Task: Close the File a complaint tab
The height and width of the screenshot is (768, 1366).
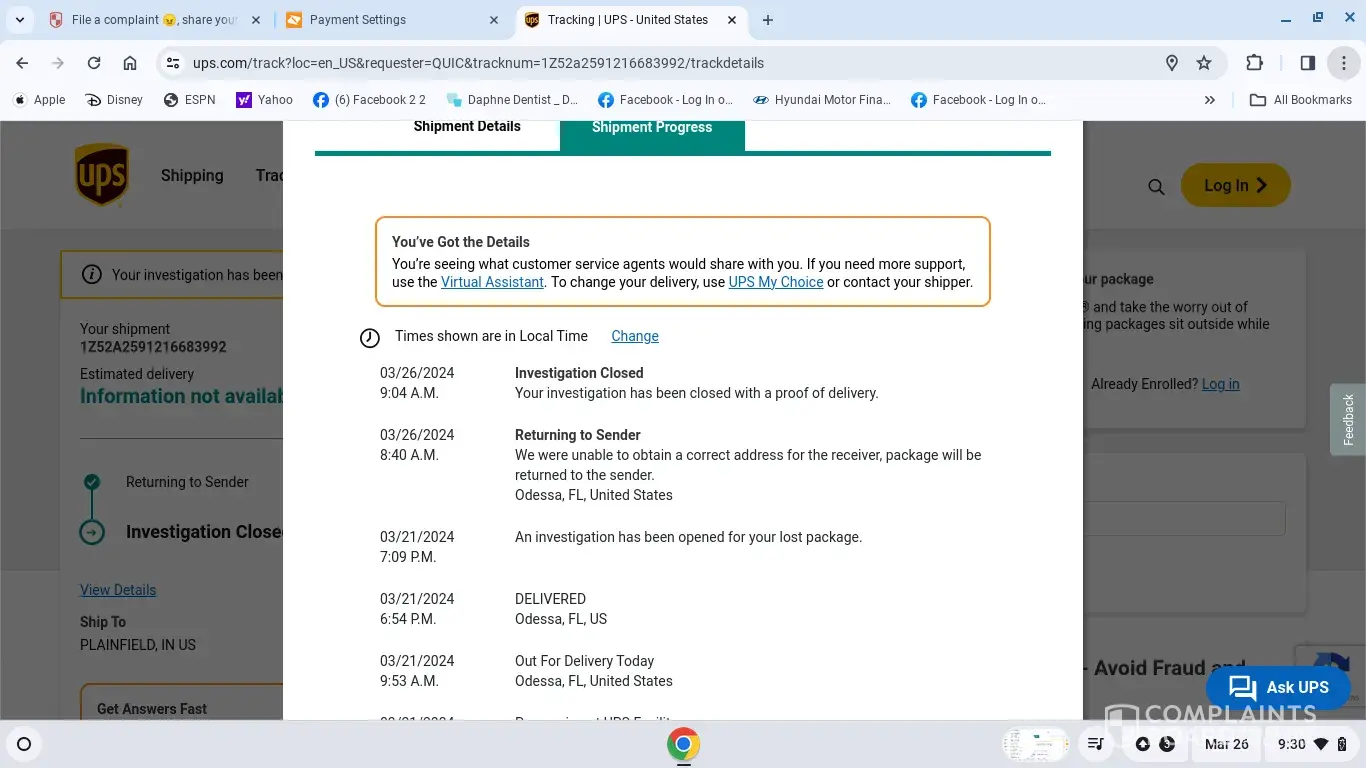Action: 256,20
